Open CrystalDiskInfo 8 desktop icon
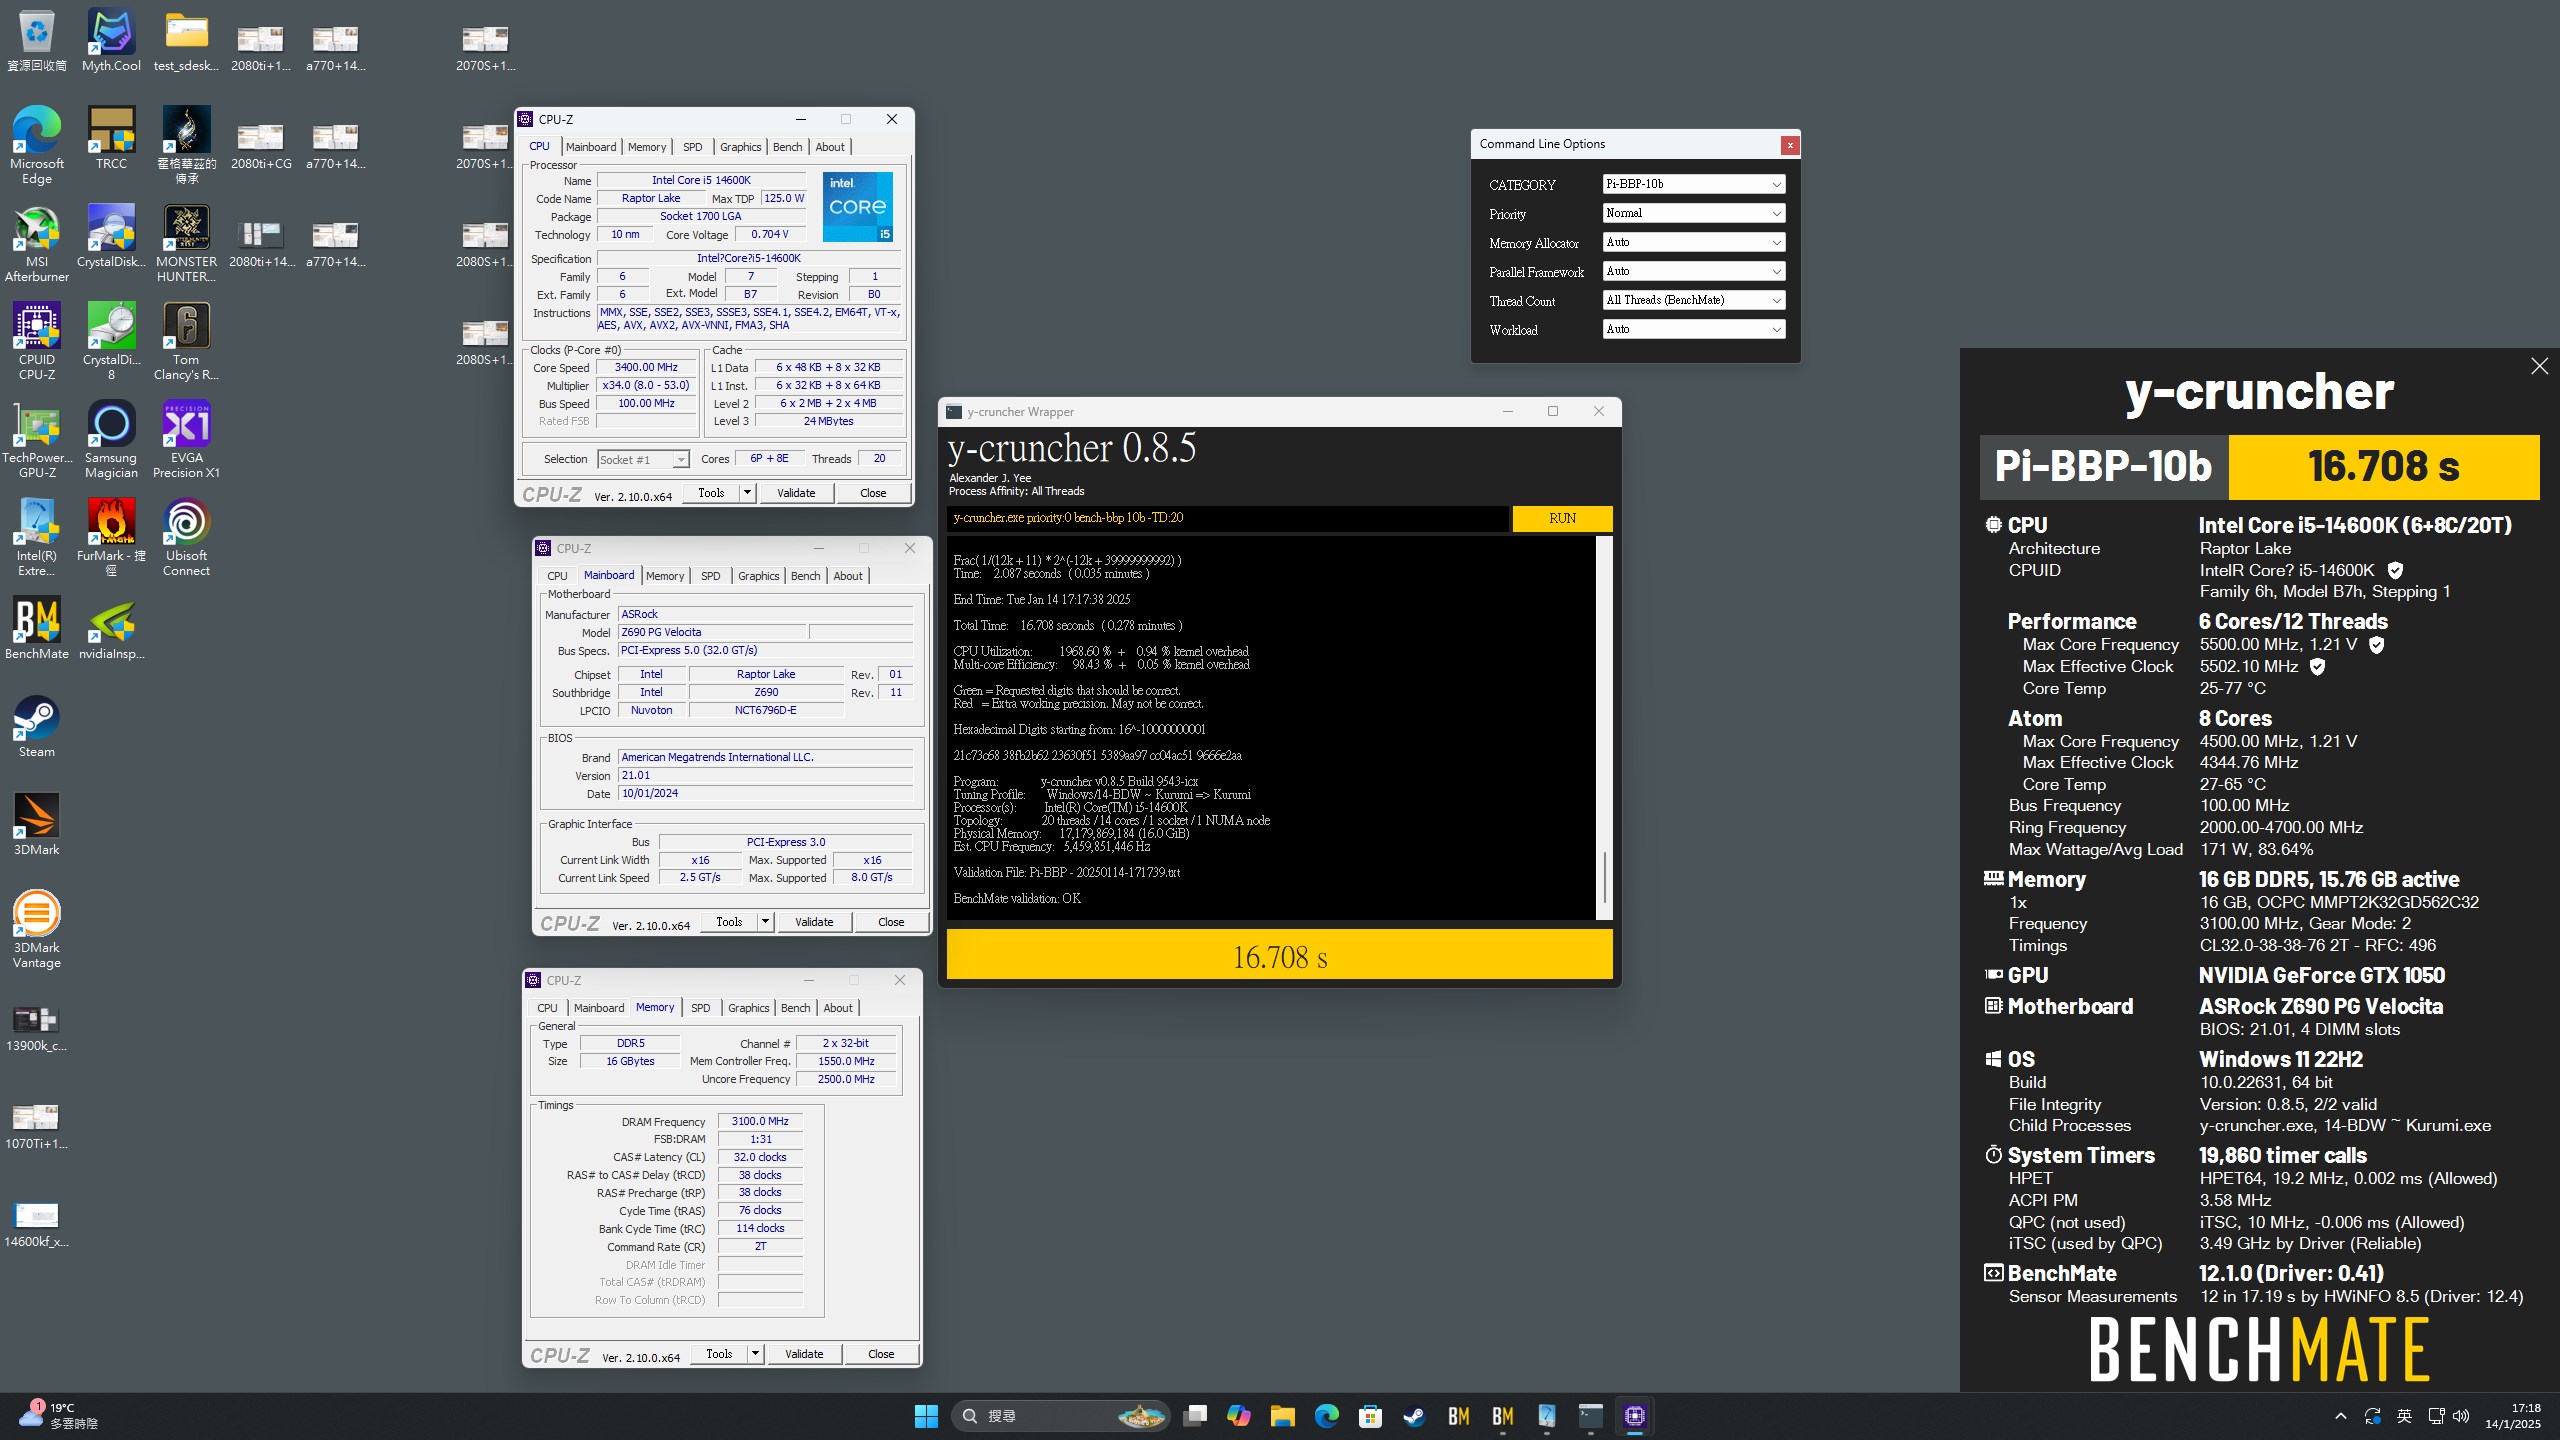 pyautogui.click(x=111, y=341)
